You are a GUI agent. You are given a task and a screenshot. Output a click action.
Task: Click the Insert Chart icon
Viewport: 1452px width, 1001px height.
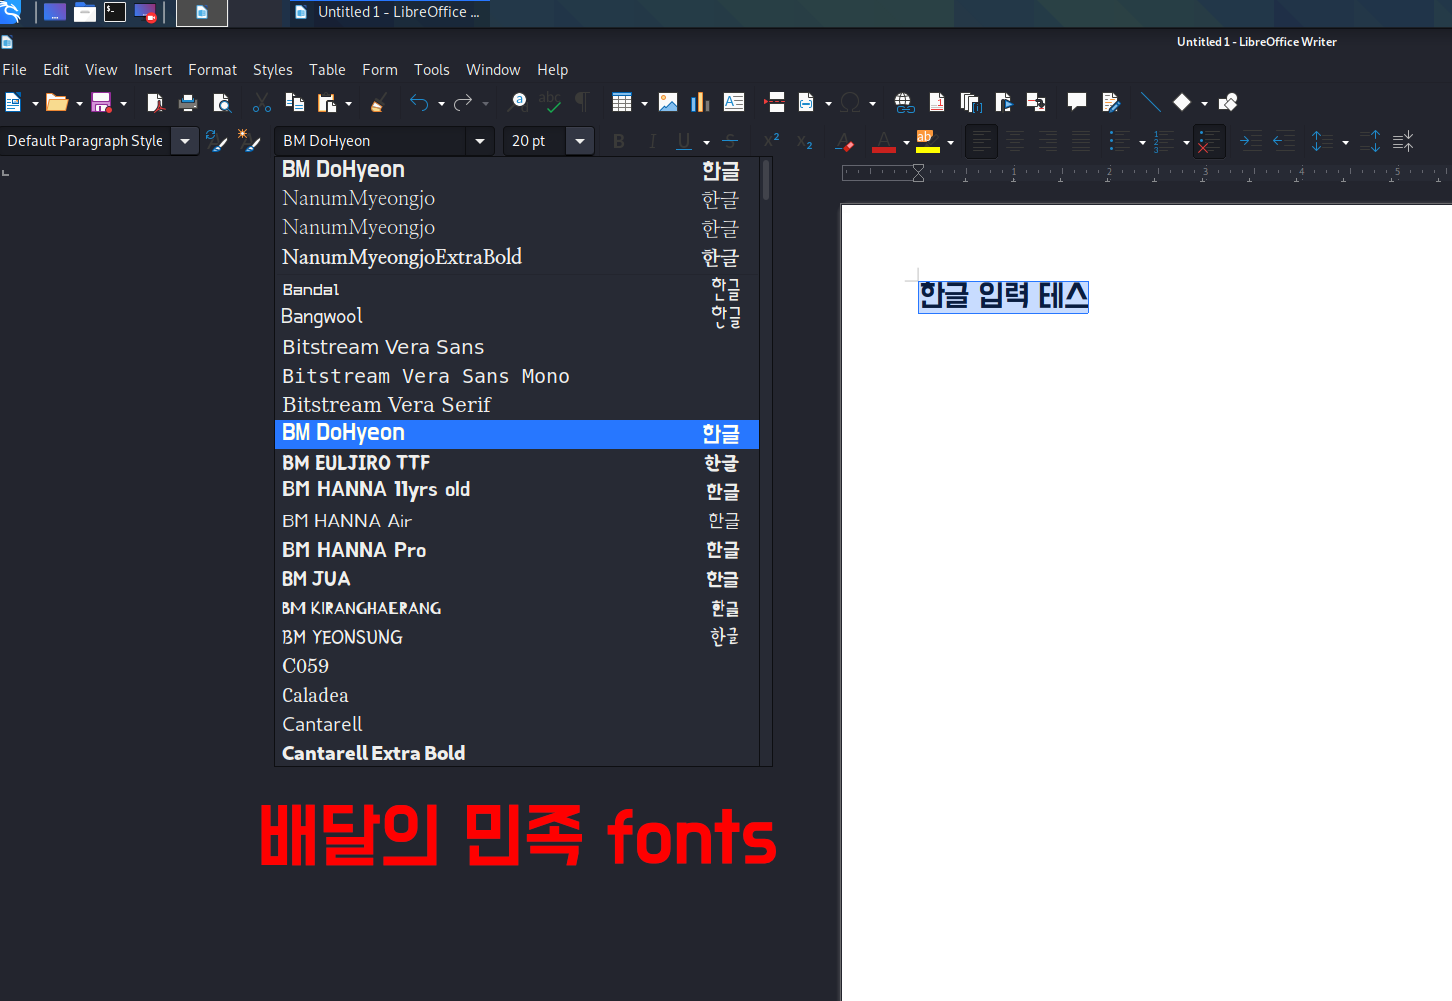pyautogui.click(x=701, y=102)
